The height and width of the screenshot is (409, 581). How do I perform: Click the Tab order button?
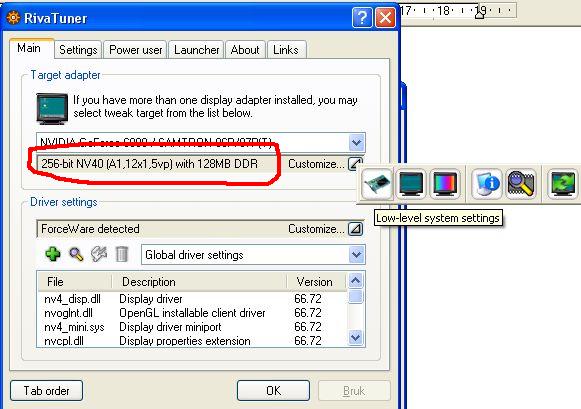point(47,390)
